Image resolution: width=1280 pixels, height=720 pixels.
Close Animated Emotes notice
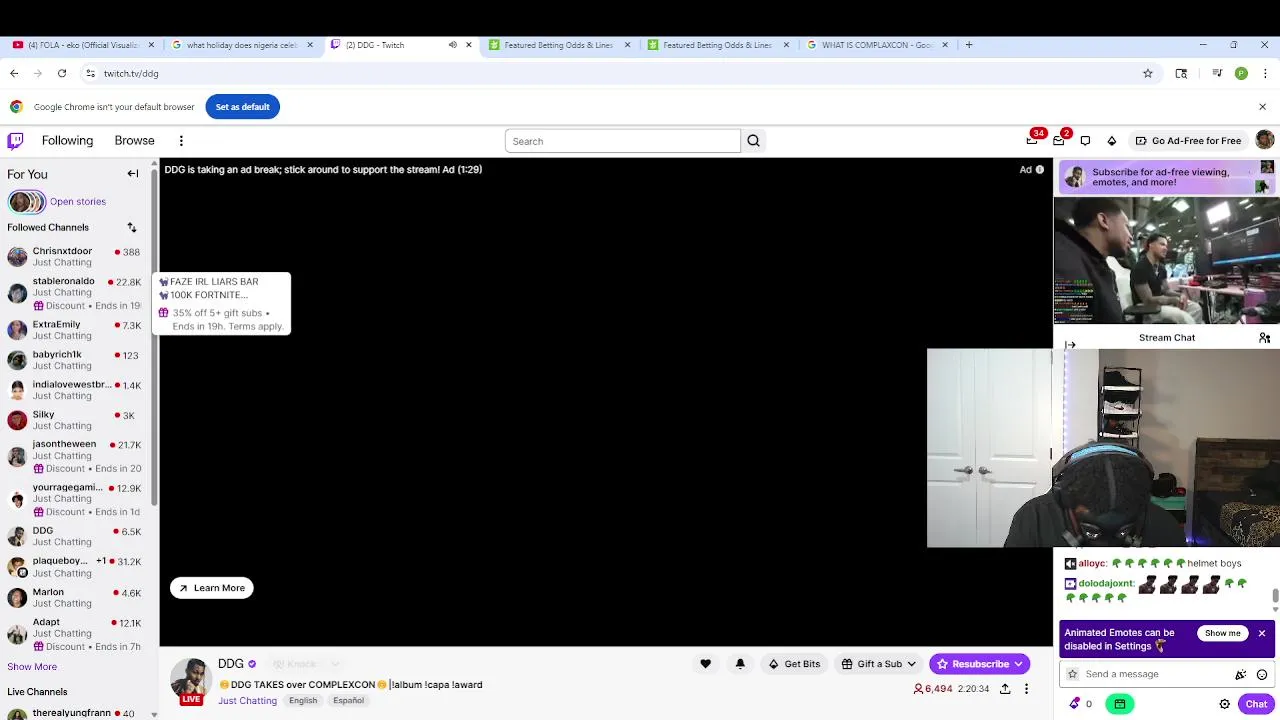(x=1262, y=634)
